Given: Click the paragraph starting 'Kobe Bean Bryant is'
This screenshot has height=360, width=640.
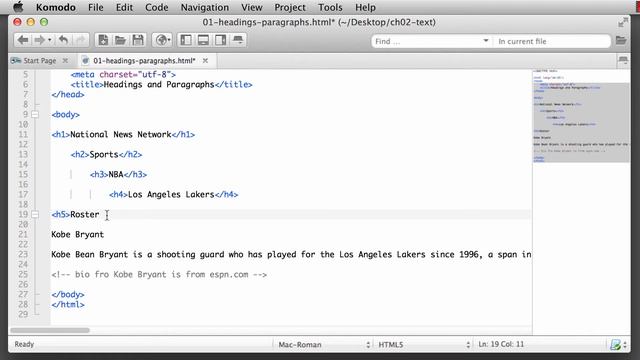Looking at the screenshot, I should (291, 254).
